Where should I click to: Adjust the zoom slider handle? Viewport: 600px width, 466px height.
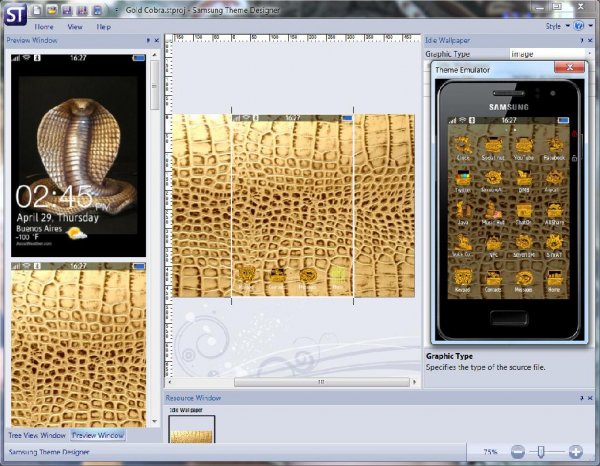tap(541, 452)
